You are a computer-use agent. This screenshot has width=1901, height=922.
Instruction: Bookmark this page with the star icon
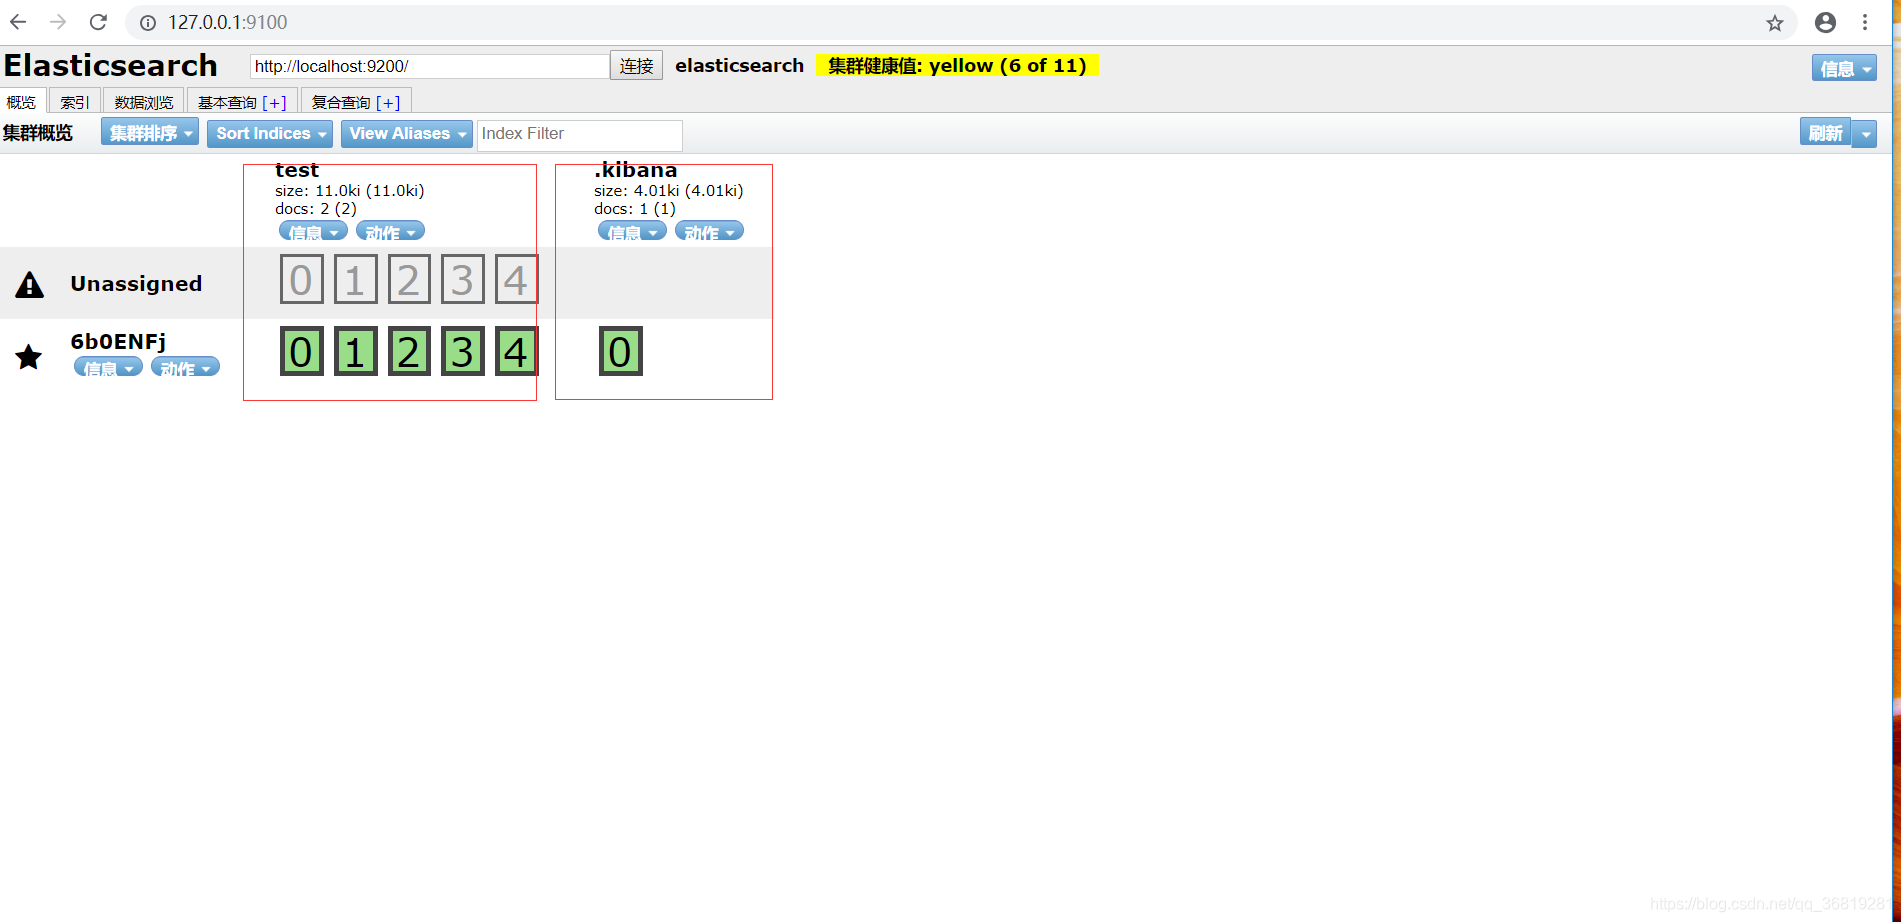(1774, 23)
